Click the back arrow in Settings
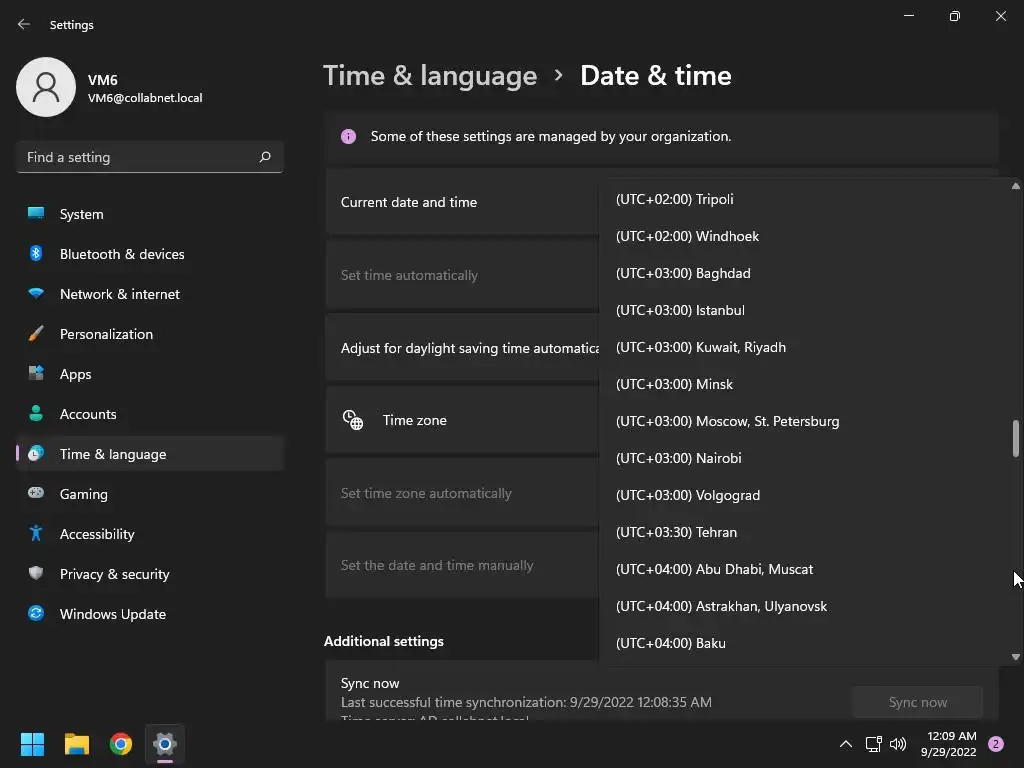Screen dimensions: 1024x768 24,25
